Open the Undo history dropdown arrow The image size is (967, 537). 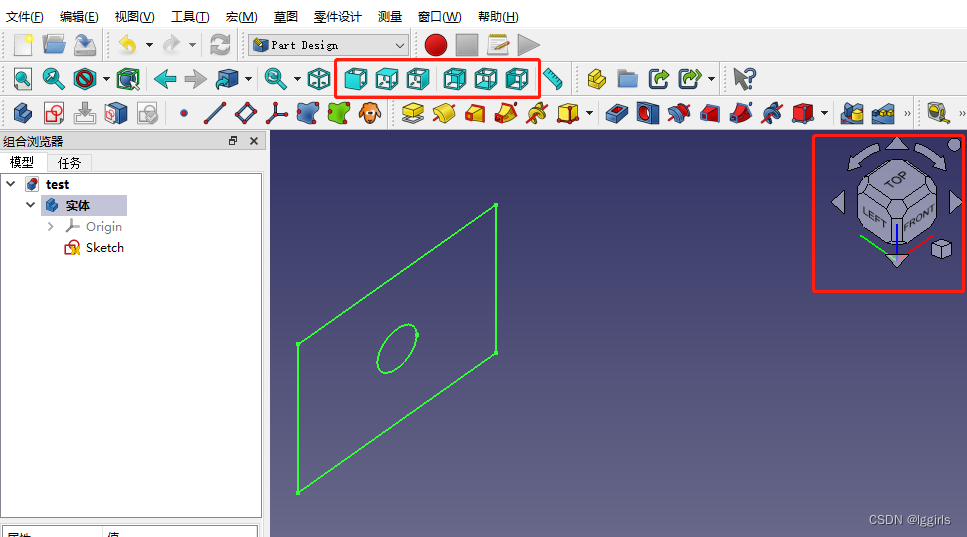149,45
